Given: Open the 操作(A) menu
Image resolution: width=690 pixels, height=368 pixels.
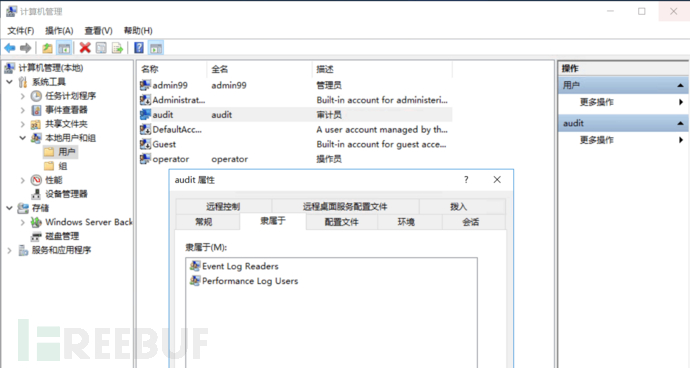Looking at the screenshot, I should pos(59,30).
